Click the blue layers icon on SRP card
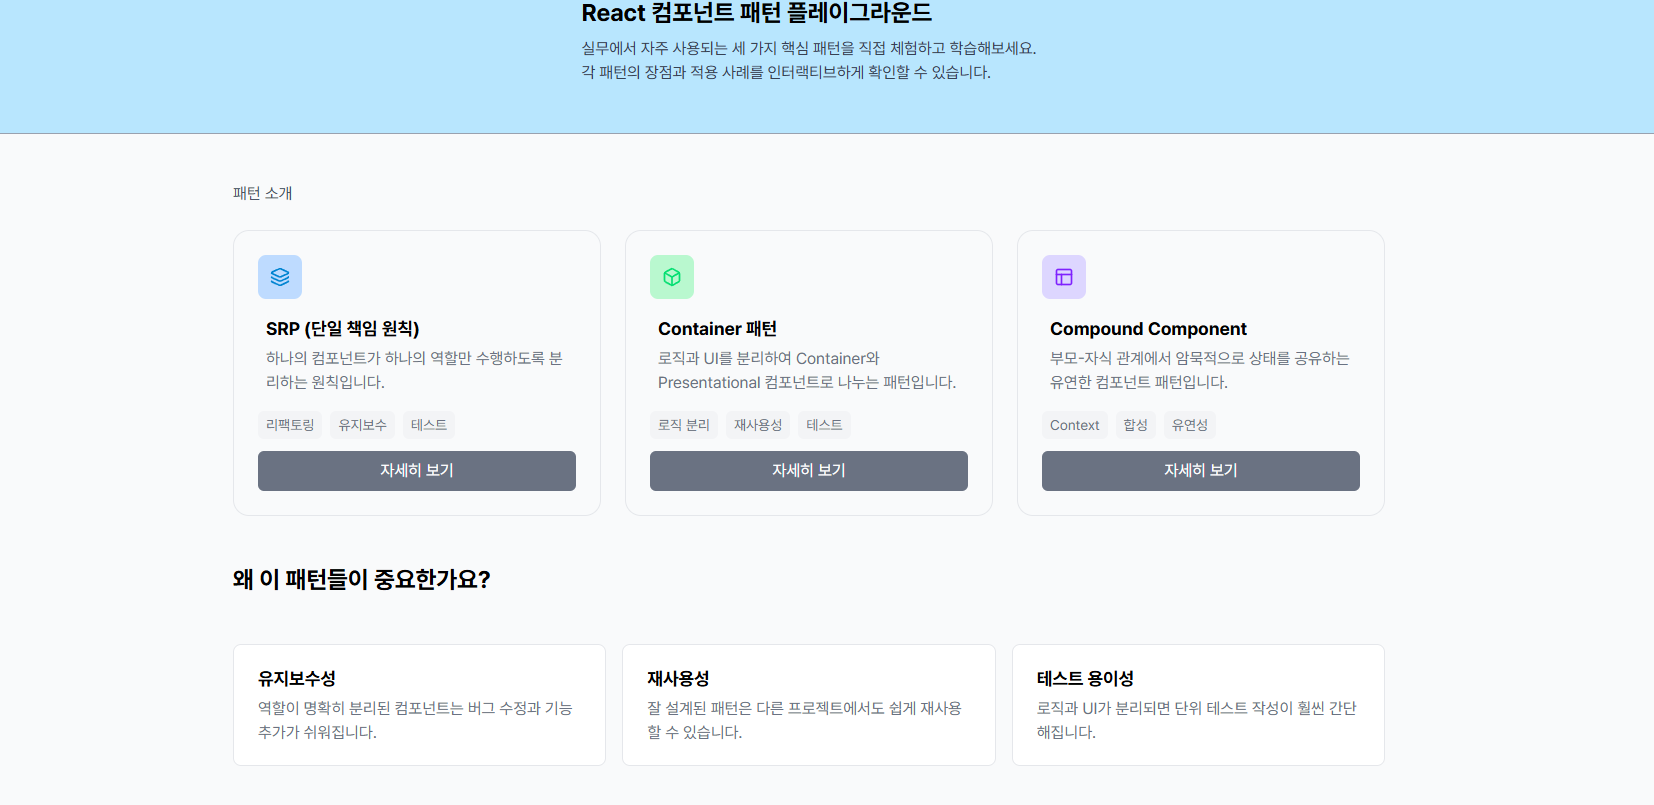Screen dimensions: 1654x805 (280, 277)
